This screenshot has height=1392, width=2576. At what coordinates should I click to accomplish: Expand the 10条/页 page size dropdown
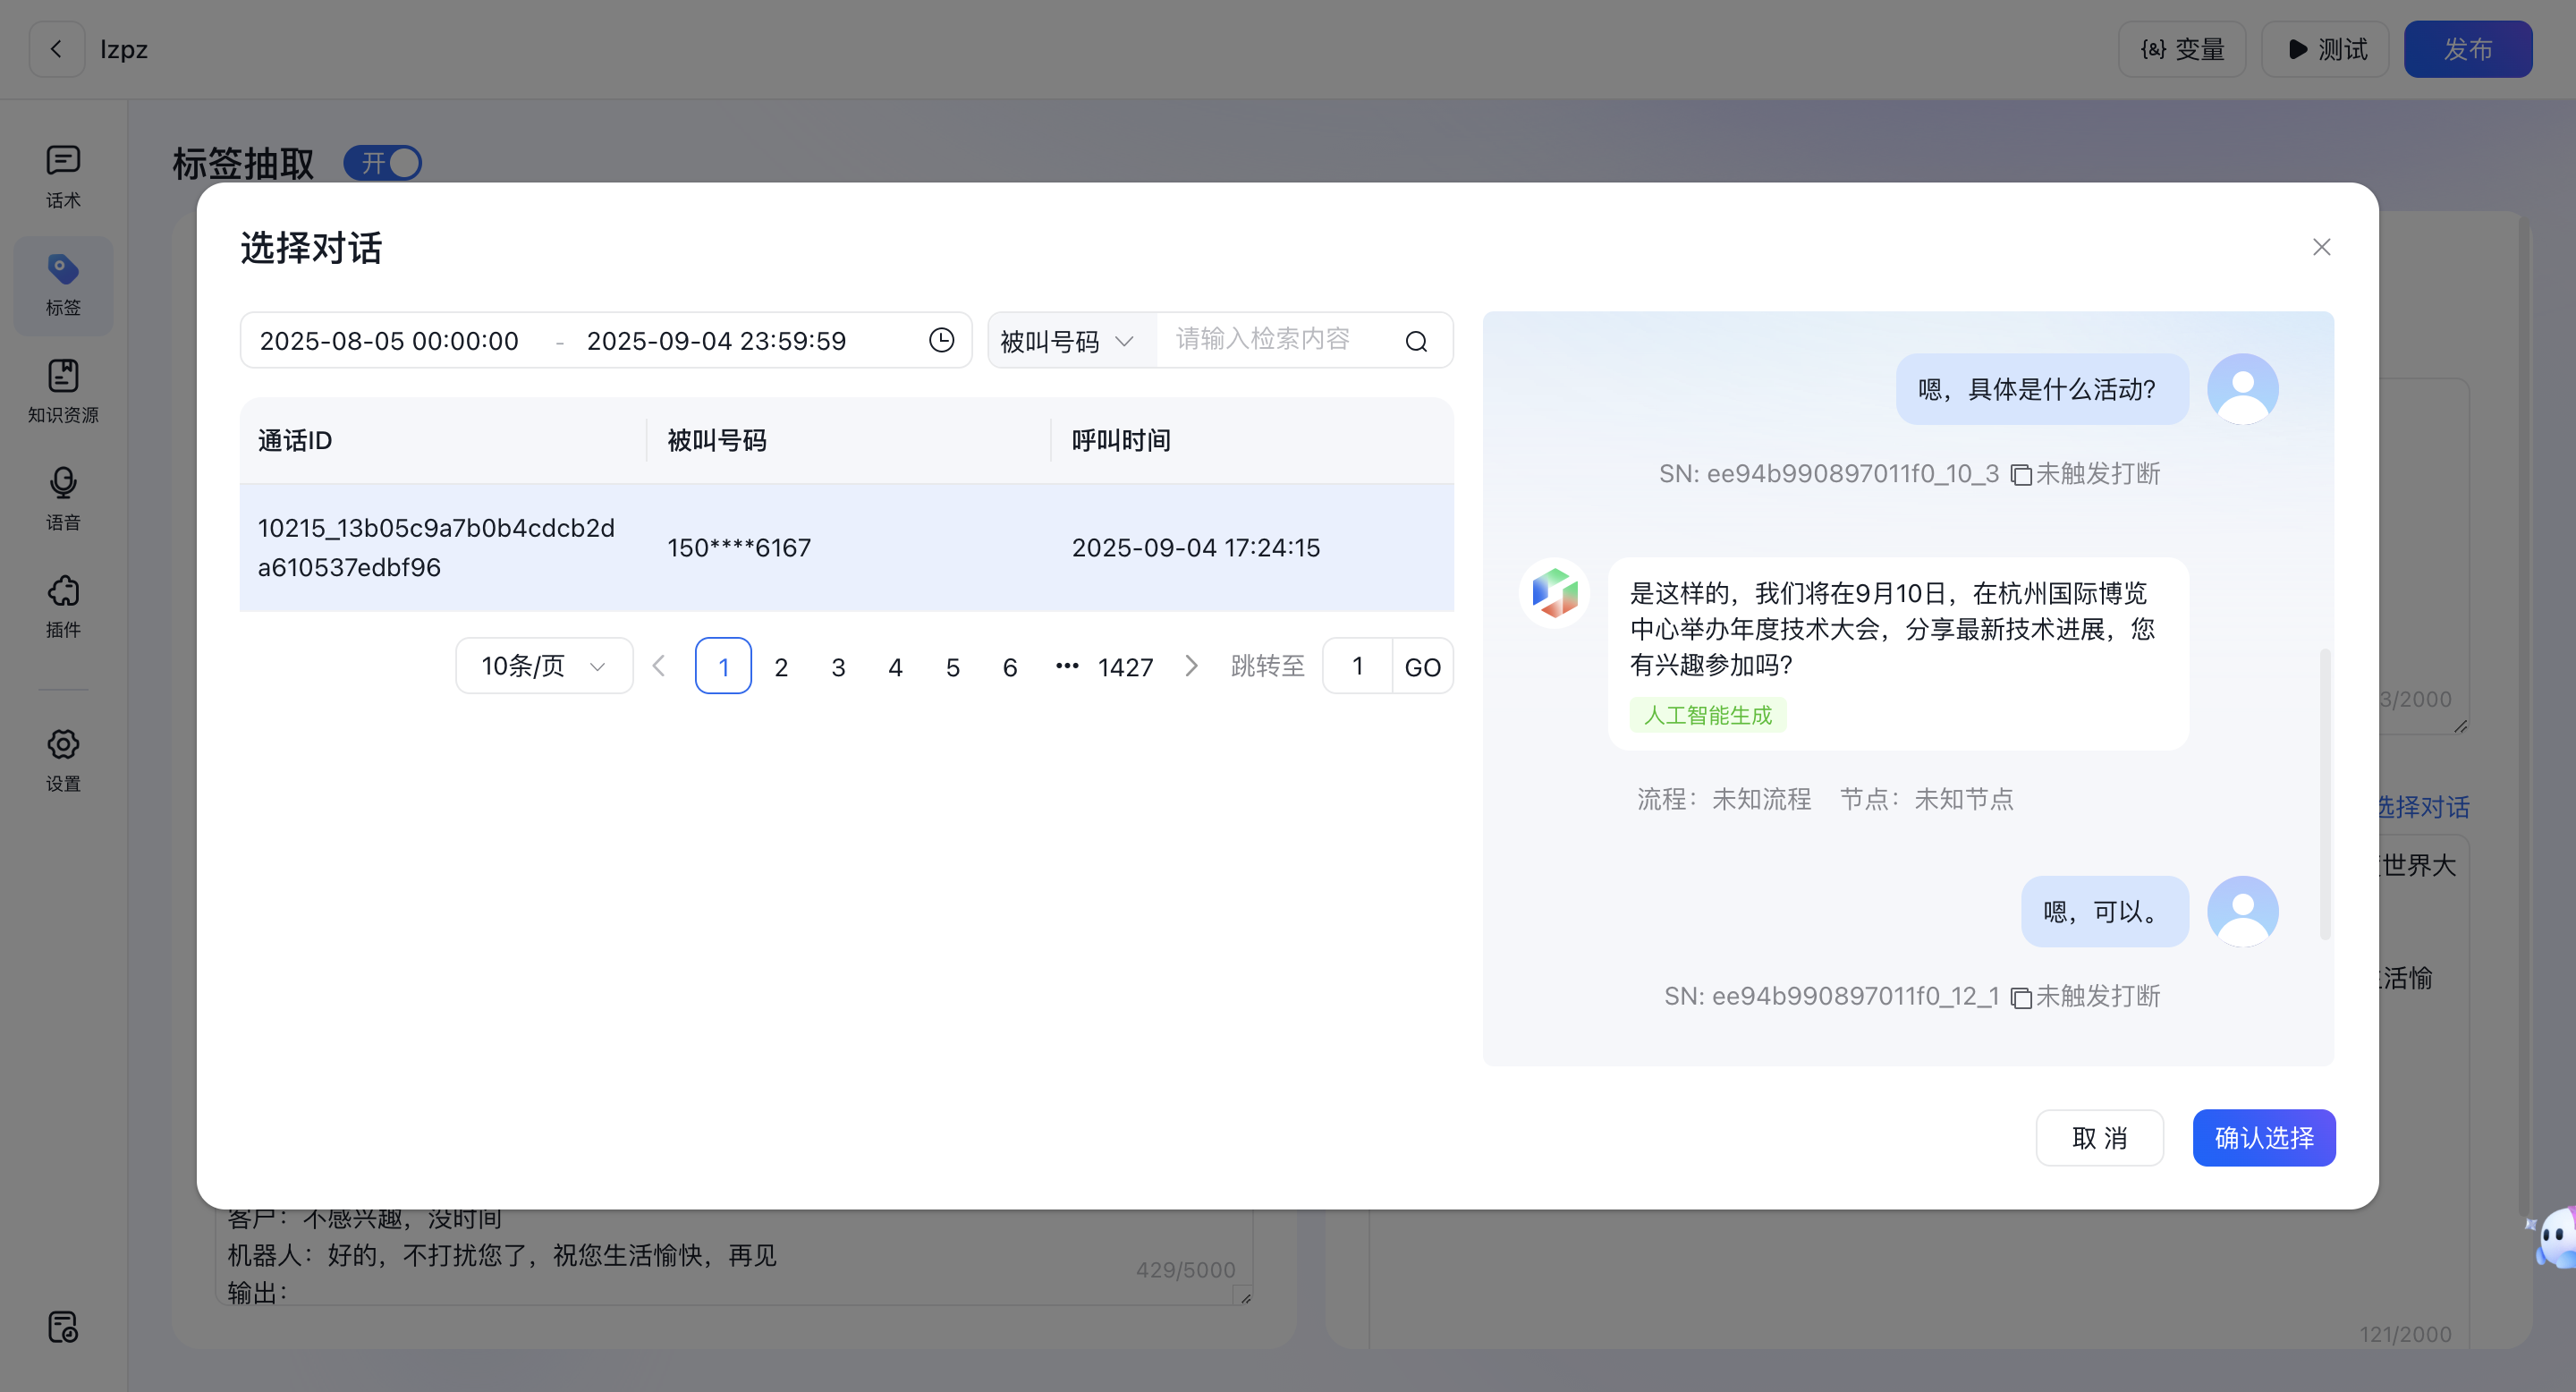tap(543, 666)
